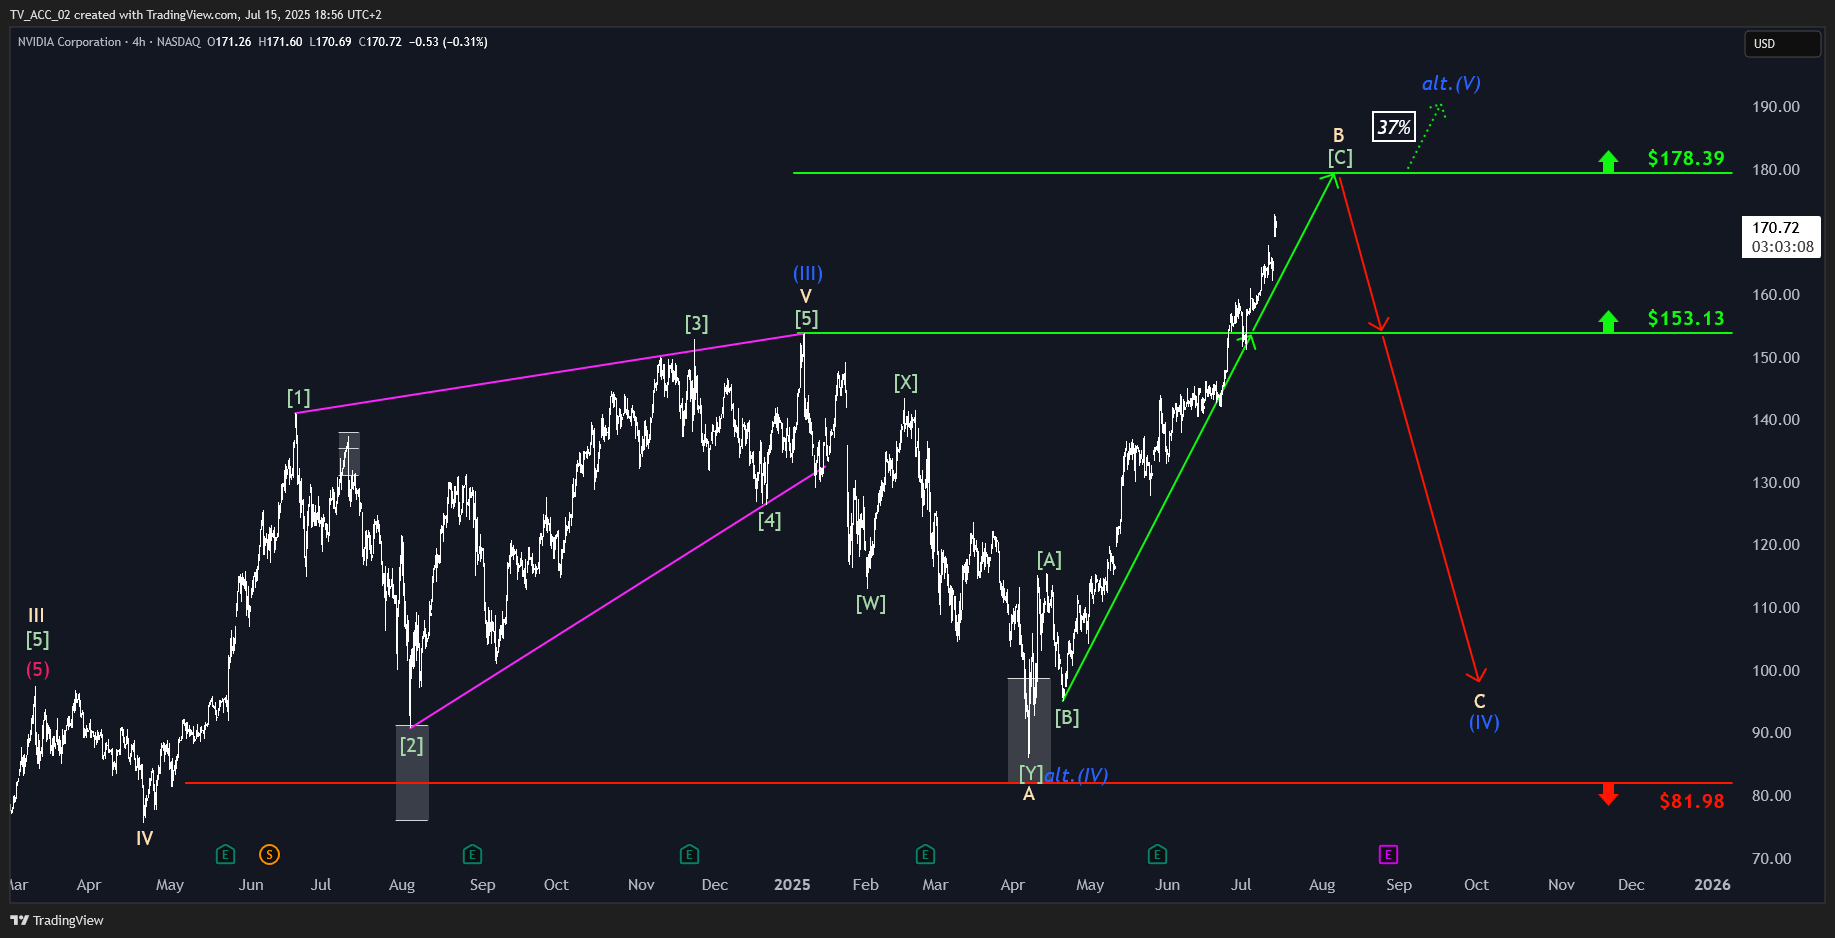The image size is (1835, 938).
Task: Open the USD currency selector
Action: [1783, 44]
